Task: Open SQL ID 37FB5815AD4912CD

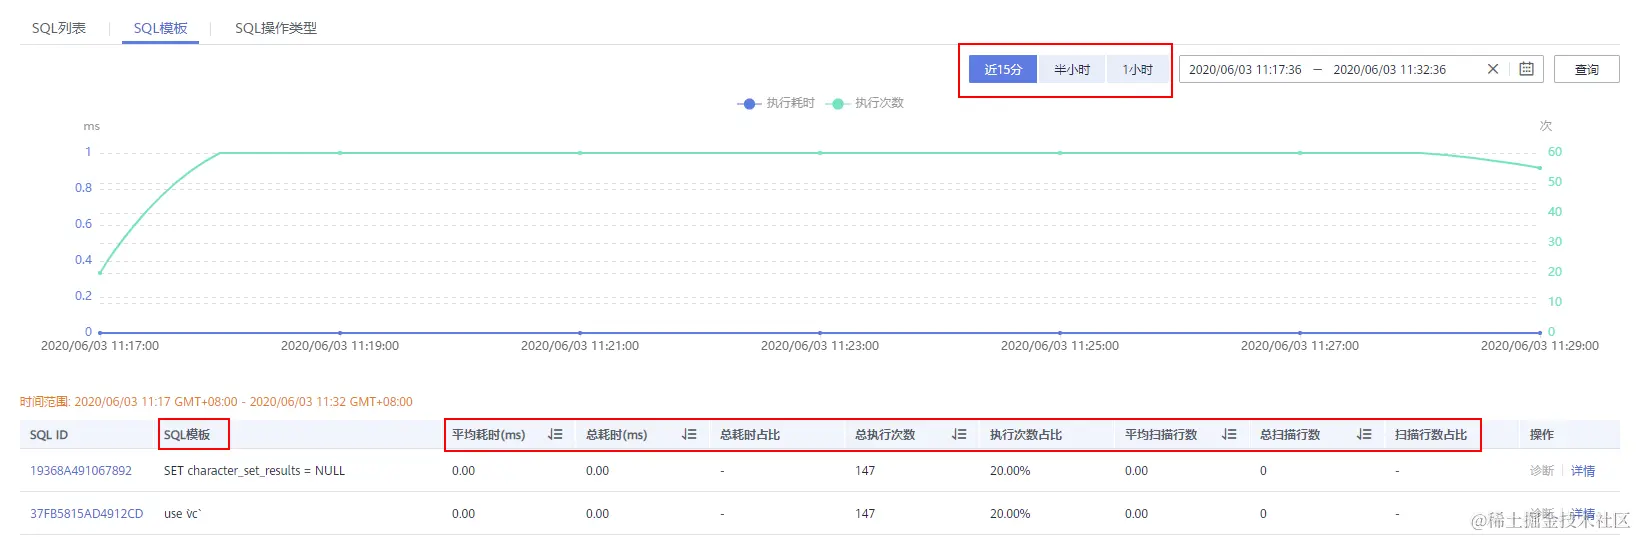Action: 86,513
